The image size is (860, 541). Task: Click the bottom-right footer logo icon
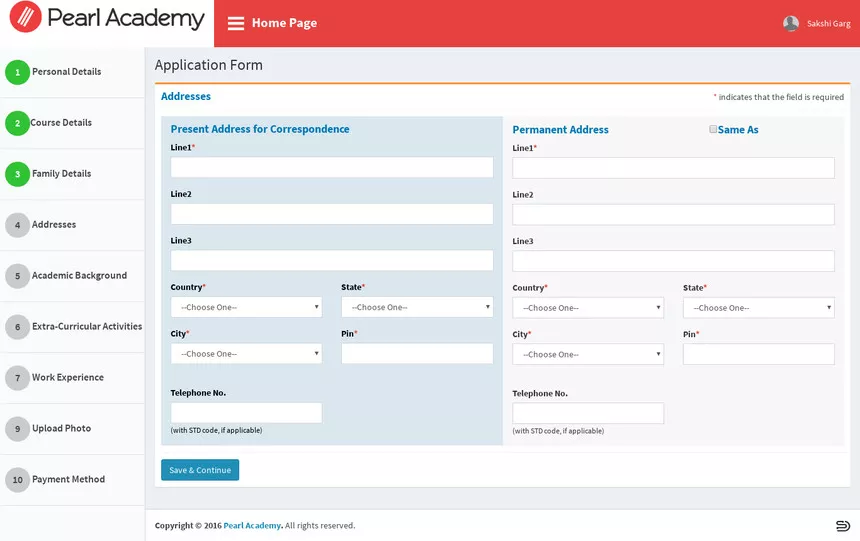tap(842, 526)
